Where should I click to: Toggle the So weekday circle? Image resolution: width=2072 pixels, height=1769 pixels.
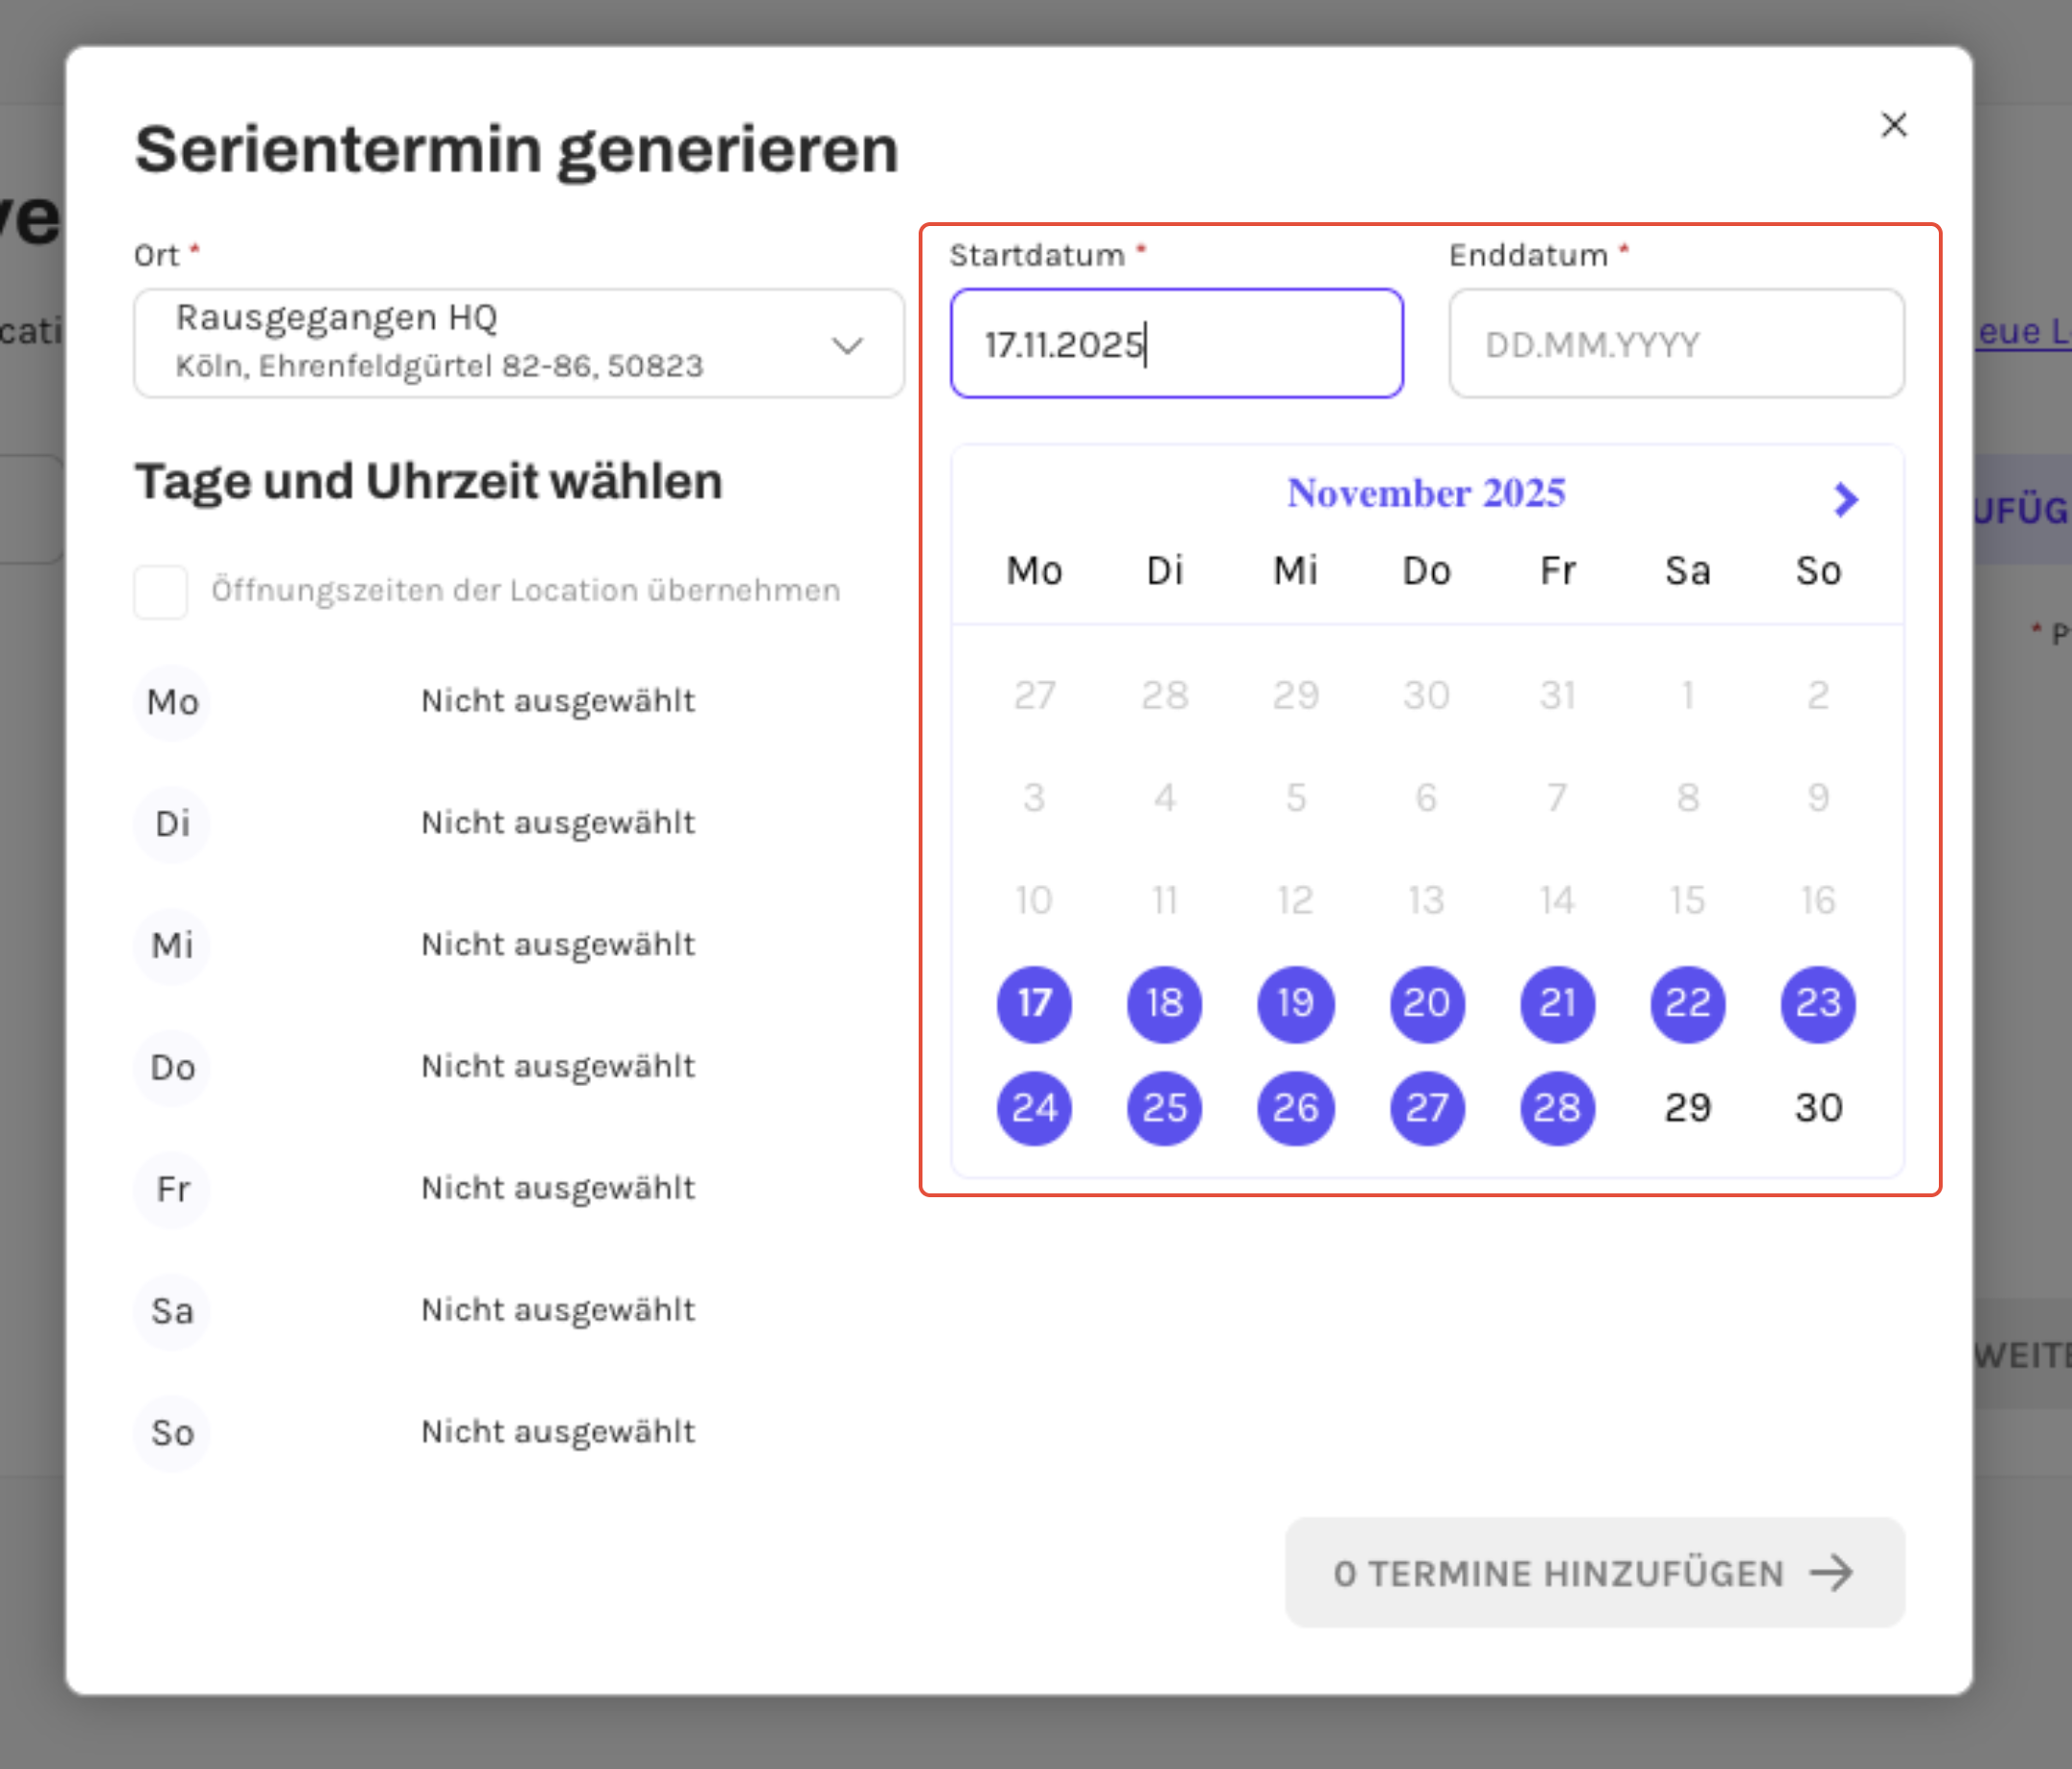pyautogui.click(x=172, y=1432)
